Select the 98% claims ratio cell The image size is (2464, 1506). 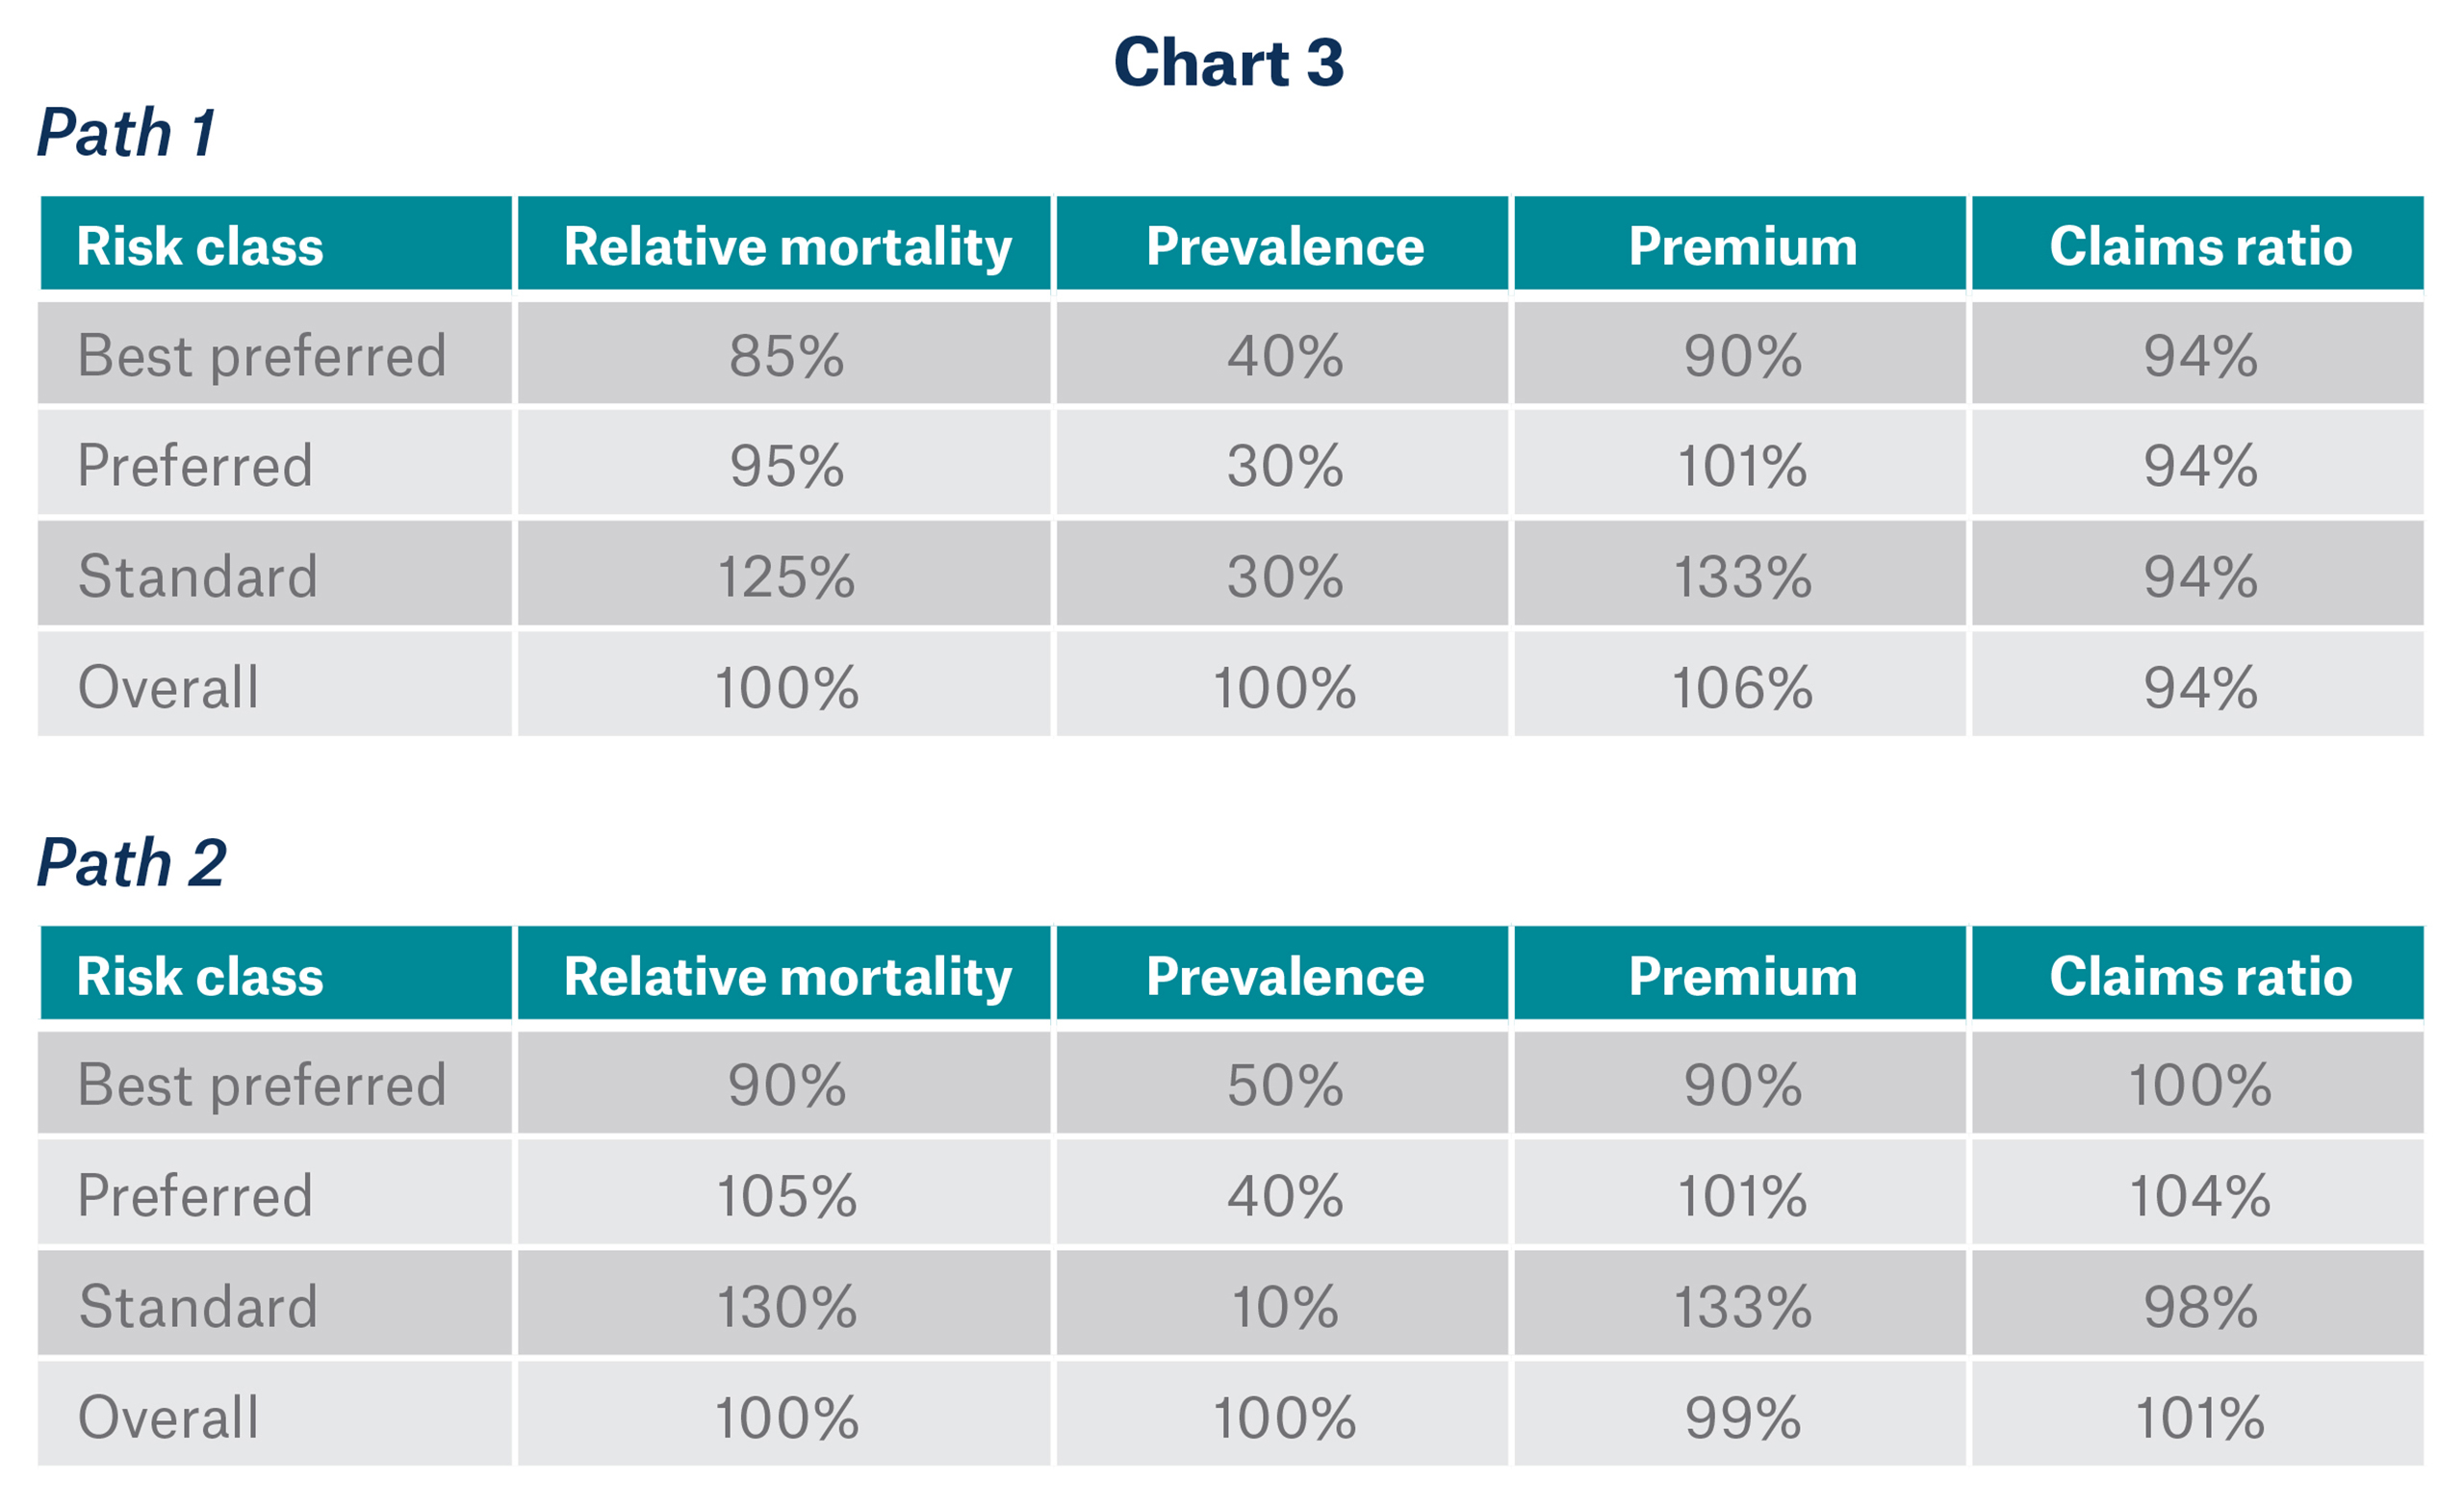point(2200,1306)
